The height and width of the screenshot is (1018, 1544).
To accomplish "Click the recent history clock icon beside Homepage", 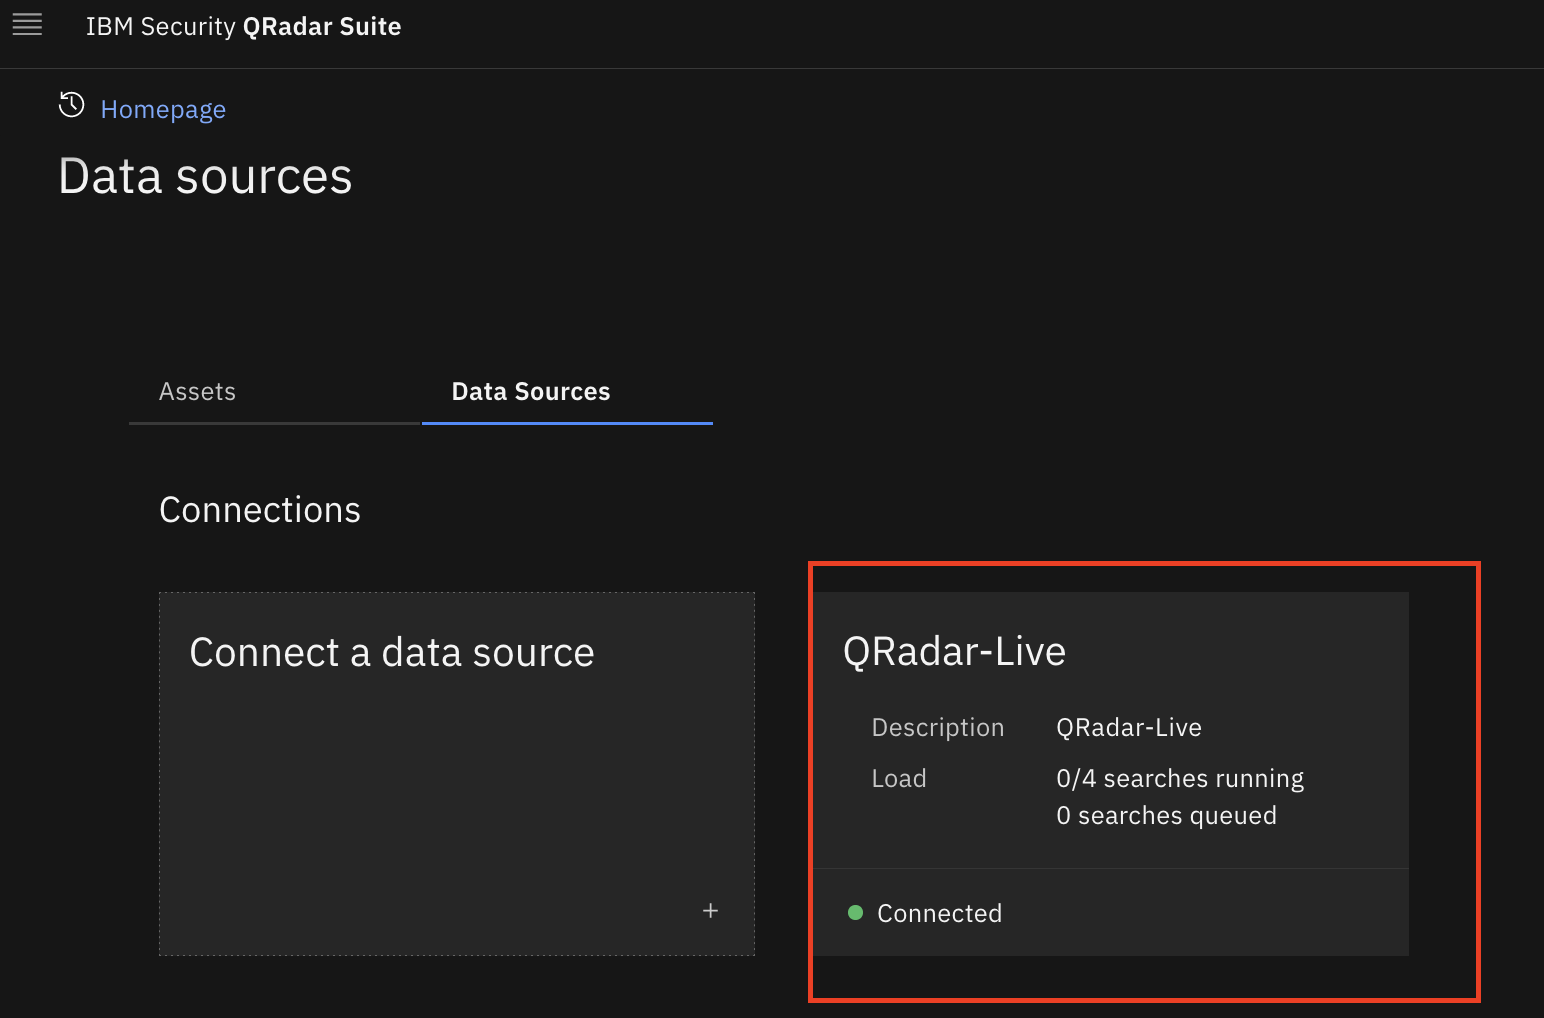I will (x=70, y=105).
